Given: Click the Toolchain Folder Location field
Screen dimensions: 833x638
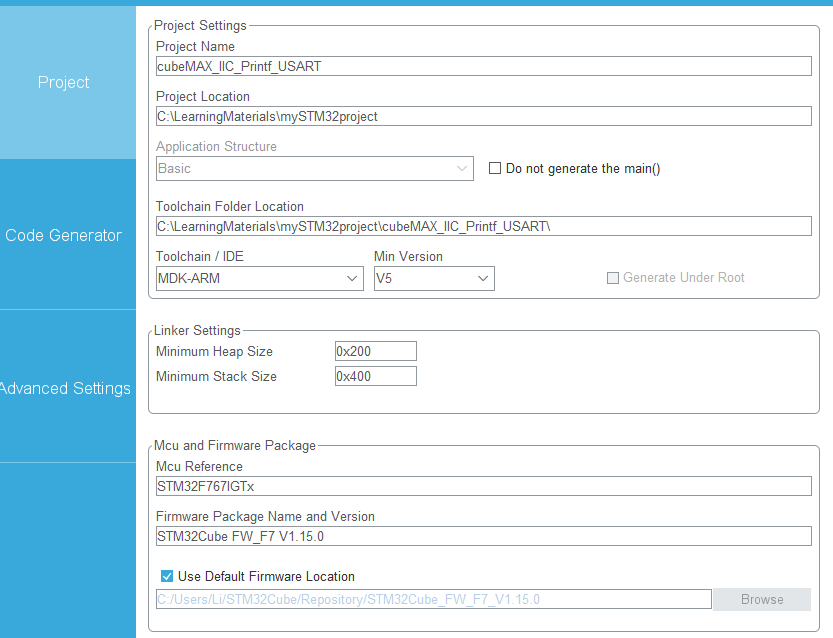Looking at the screenshot, I should pyautogui.click(x=483, y=226).
